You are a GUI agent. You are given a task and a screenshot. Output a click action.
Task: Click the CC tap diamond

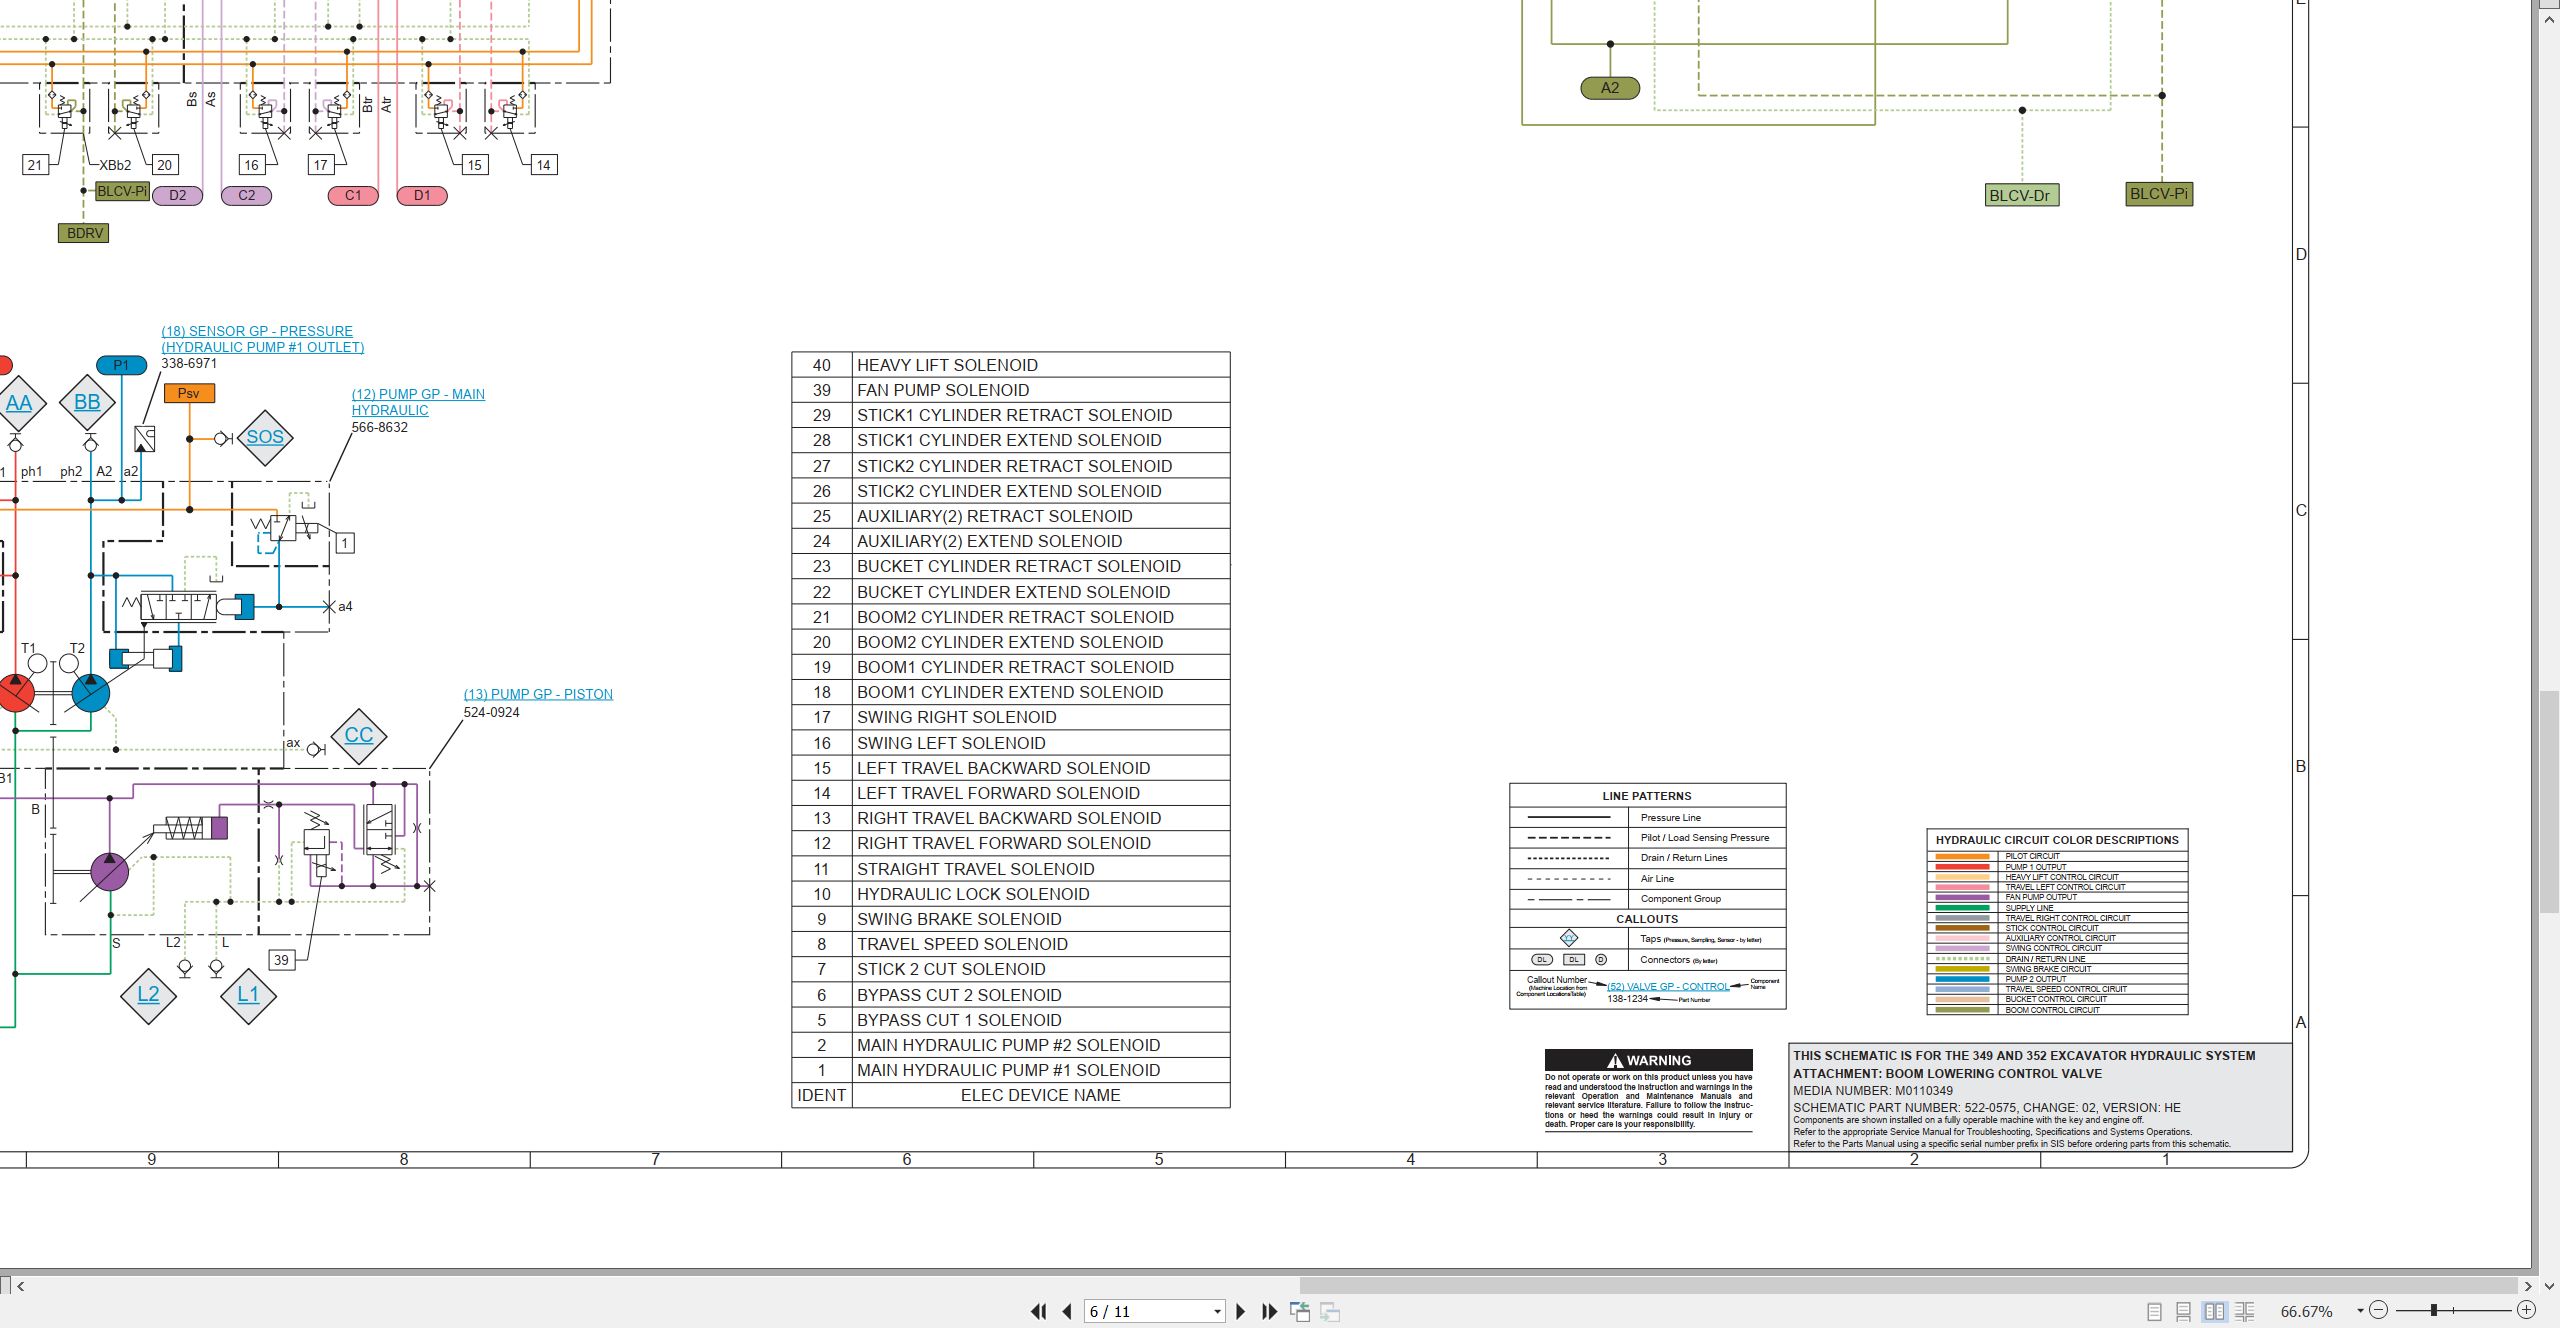(x=358, y=736)
